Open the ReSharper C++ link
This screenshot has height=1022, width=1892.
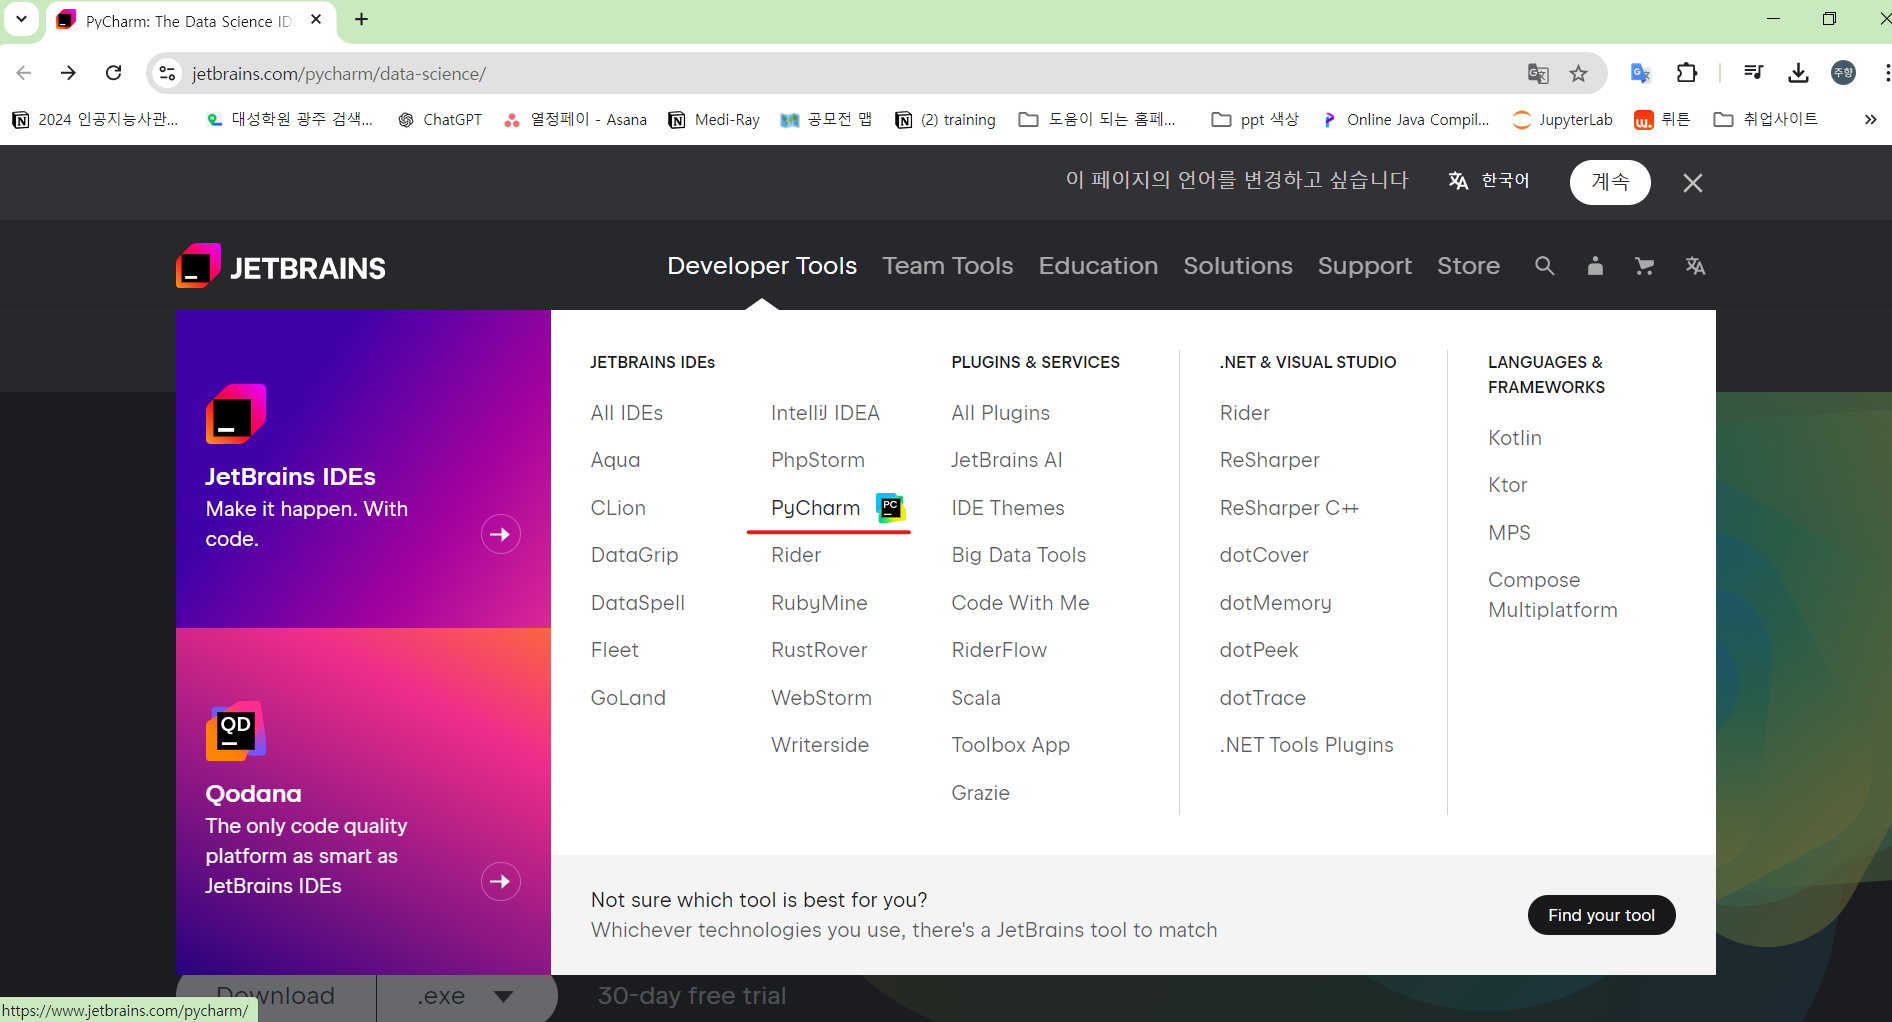click(x=1289, y=508)
